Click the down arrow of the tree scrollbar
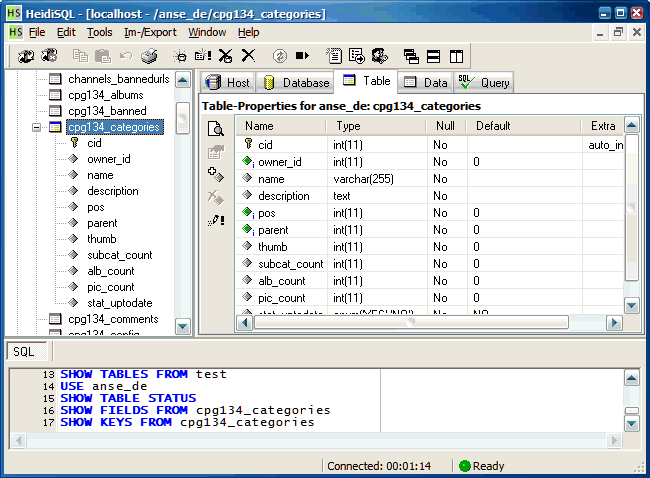The image size is (650, 478). (x=183, y=326)
